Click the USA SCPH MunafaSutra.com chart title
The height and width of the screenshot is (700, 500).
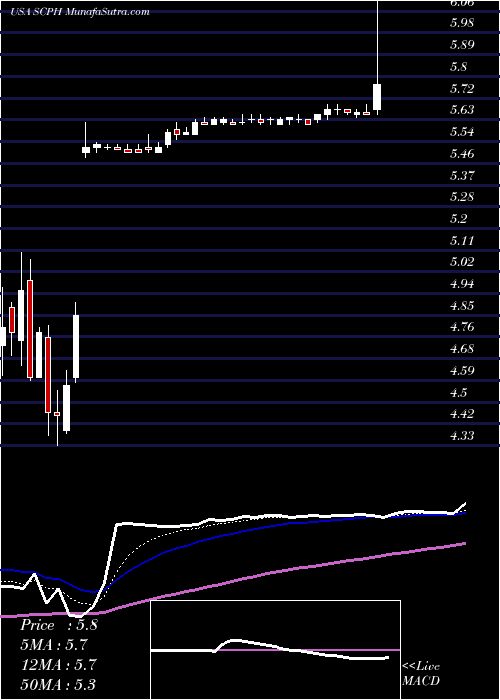point(79,12)
